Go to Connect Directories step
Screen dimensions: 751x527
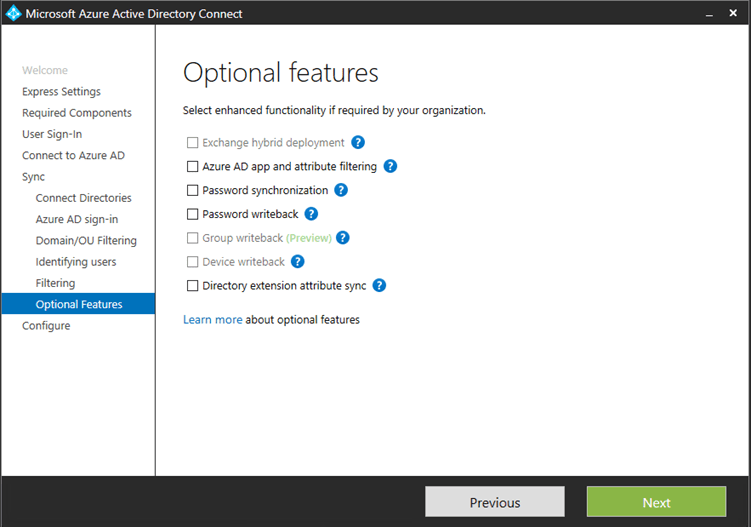[83, 198]
